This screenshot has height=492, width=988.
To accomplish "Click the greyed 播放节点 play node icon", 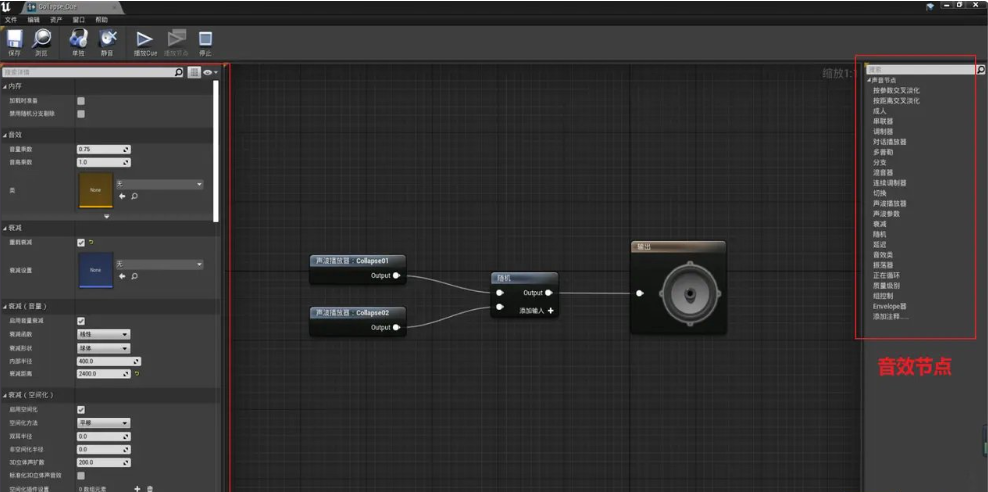I will coord(175,39).
